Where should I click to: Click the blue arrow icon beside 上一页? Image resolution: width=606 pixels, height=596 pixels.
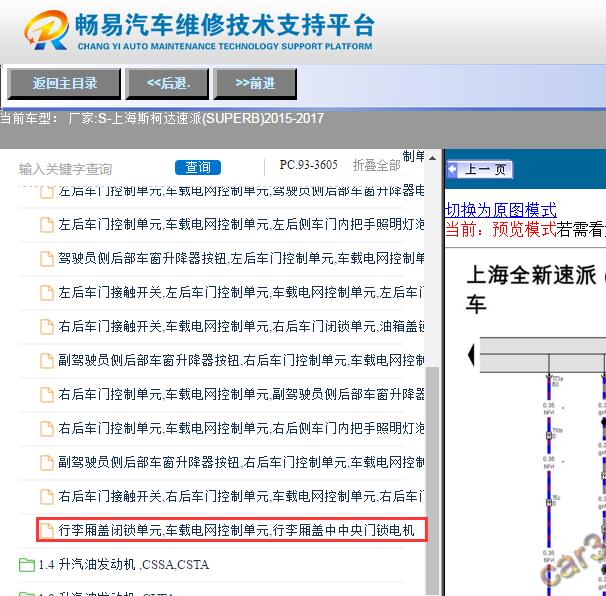coord(452,169)
